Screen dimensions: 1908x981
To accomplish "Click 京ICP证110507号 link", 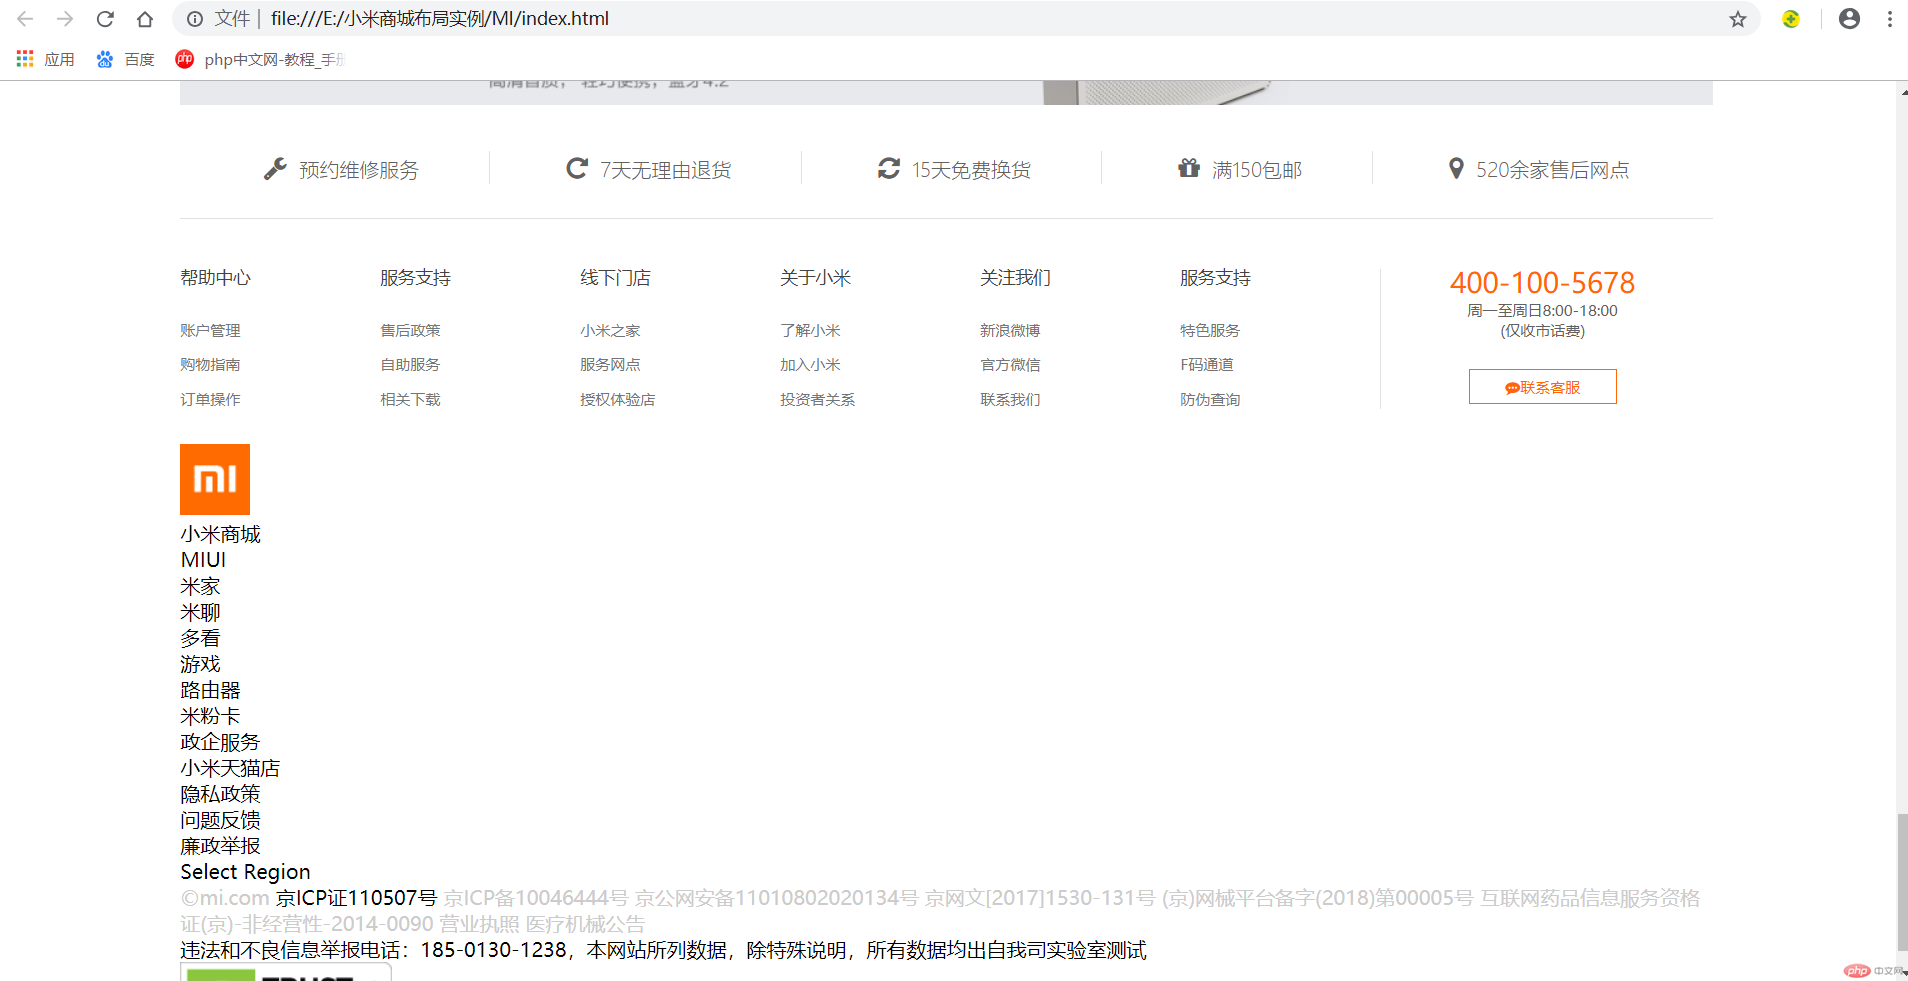I will point(357,898).
